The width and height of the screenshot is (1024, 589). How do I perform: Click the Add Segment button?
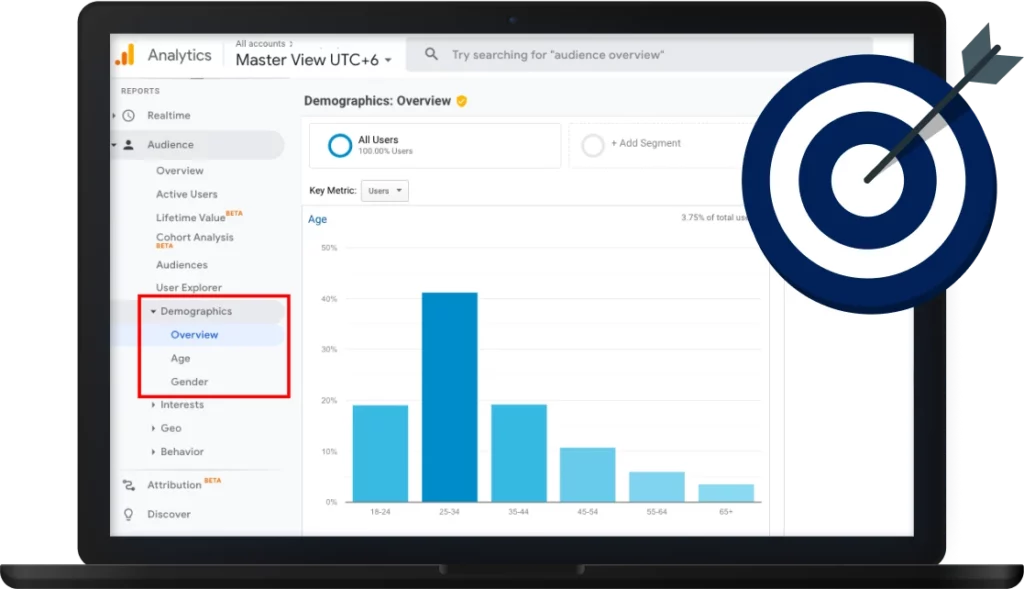645,144
